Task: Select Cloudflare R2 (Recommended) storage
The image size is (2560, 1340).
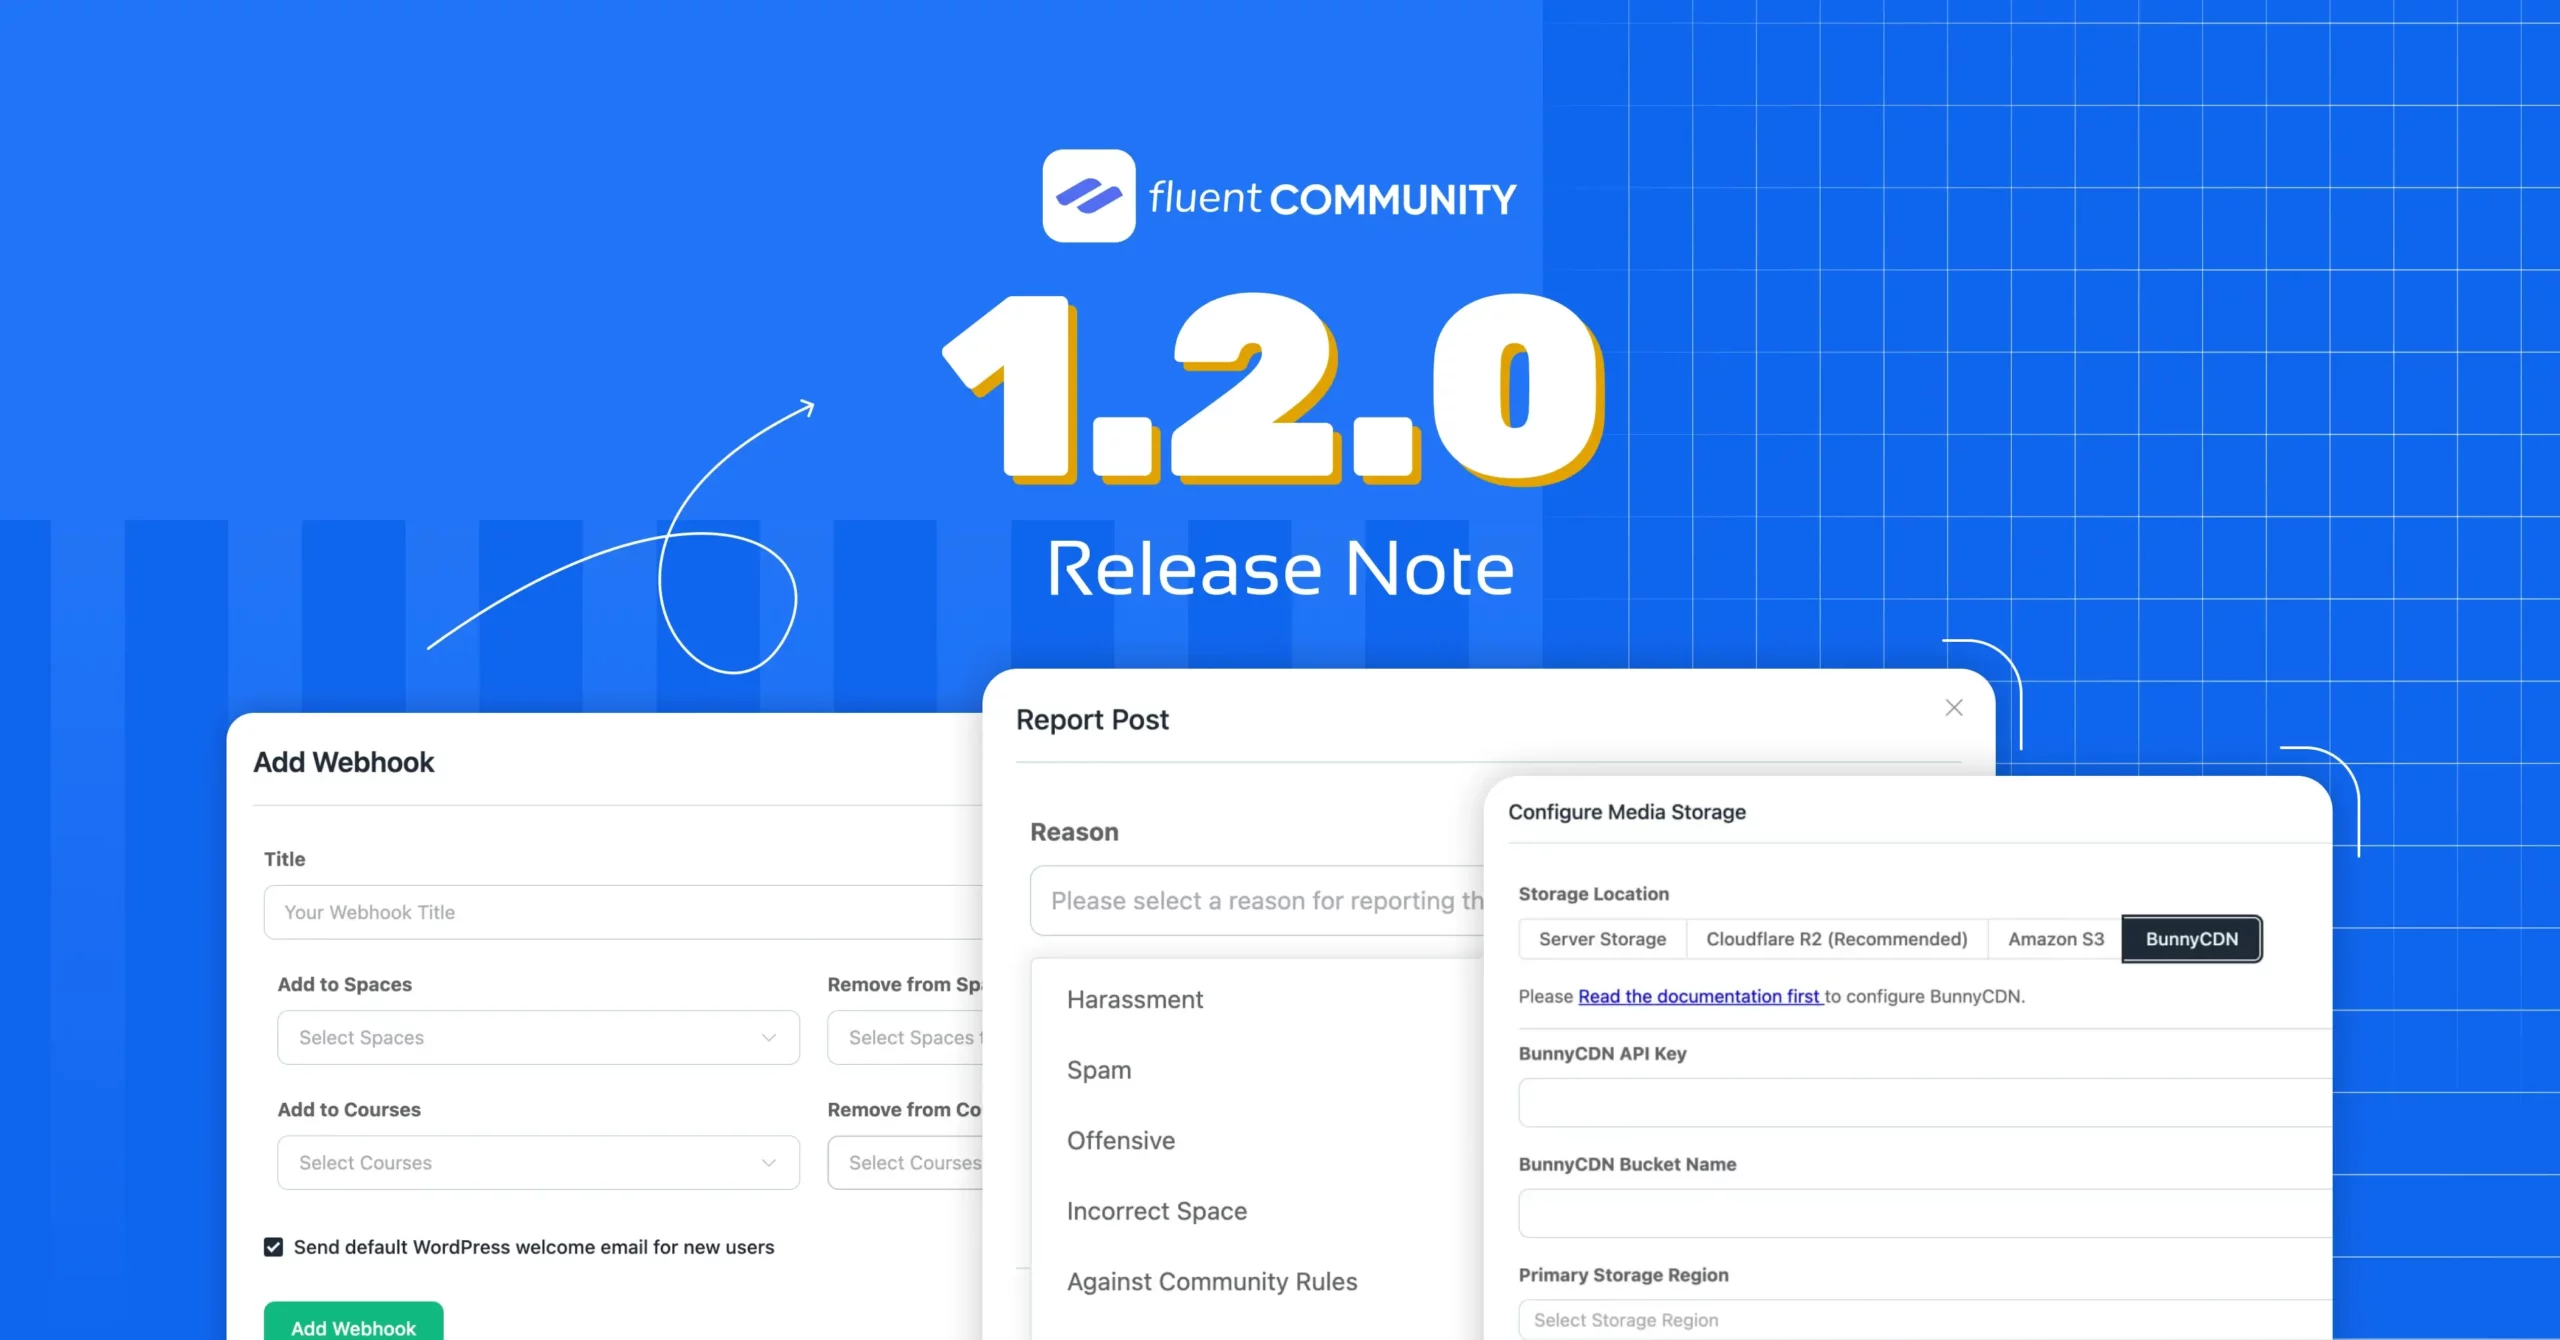Action: coord(1837,939)
